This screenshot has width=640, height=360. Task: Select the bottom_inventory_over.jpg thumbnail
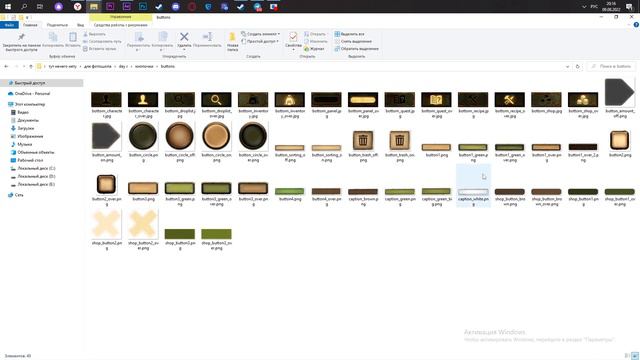pyautogui.click(x=290, y=100)
